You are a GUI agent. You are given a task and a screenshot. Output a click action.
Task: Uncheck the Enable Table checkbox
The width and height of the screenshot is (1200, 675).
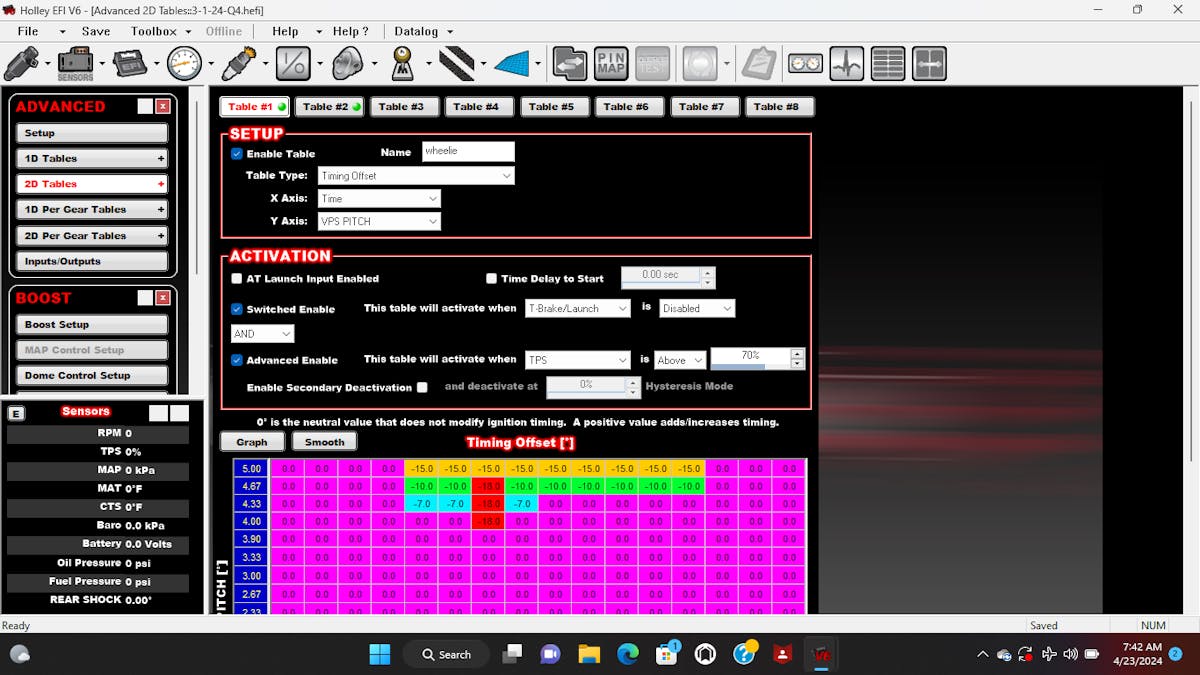pyautogui.click(x=237, y=154)
